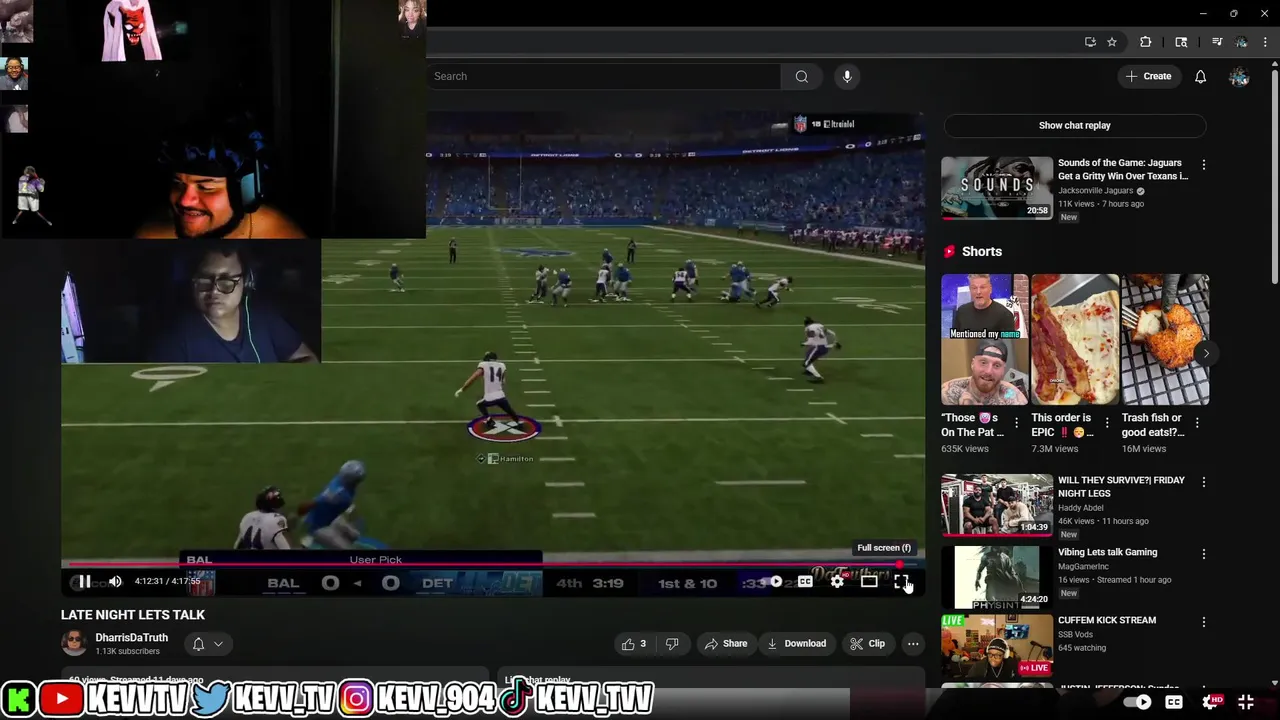
Task: Toggle closed captions in the video player
Action: coord(805,582)
